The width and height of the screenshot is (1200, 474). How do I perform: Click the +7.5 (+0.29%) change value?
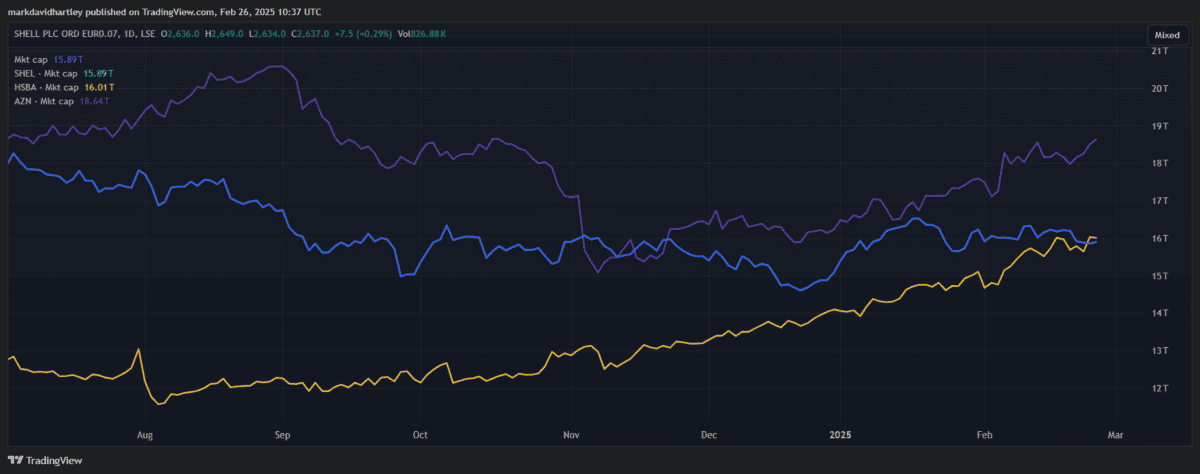click(x=364, y=34)
